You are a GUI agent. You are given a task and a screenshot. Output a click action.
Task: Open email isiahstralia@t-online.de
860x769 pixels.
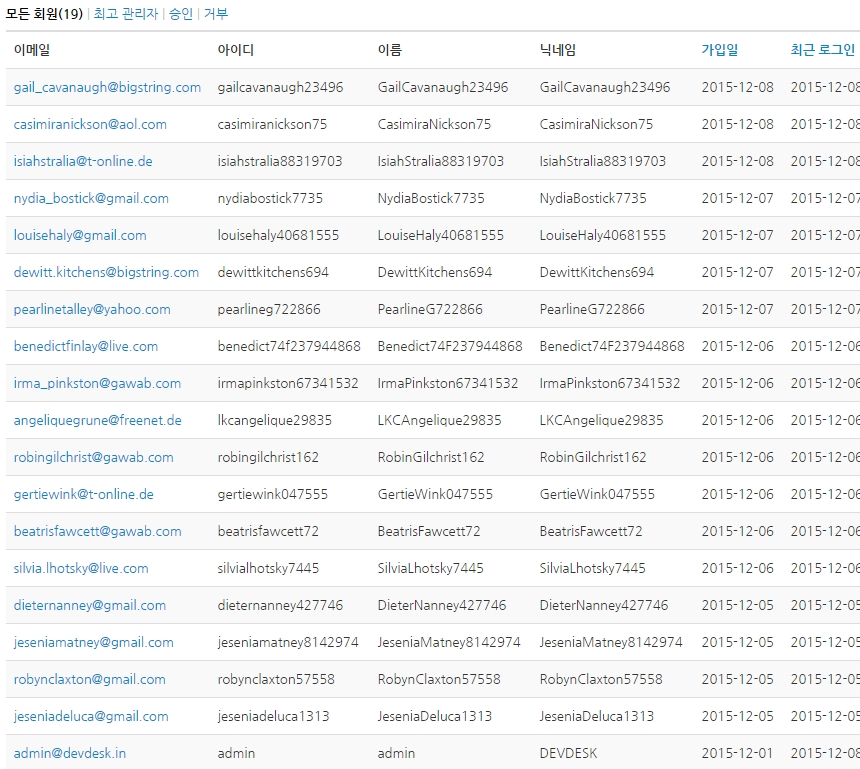(x=83, y=161)
